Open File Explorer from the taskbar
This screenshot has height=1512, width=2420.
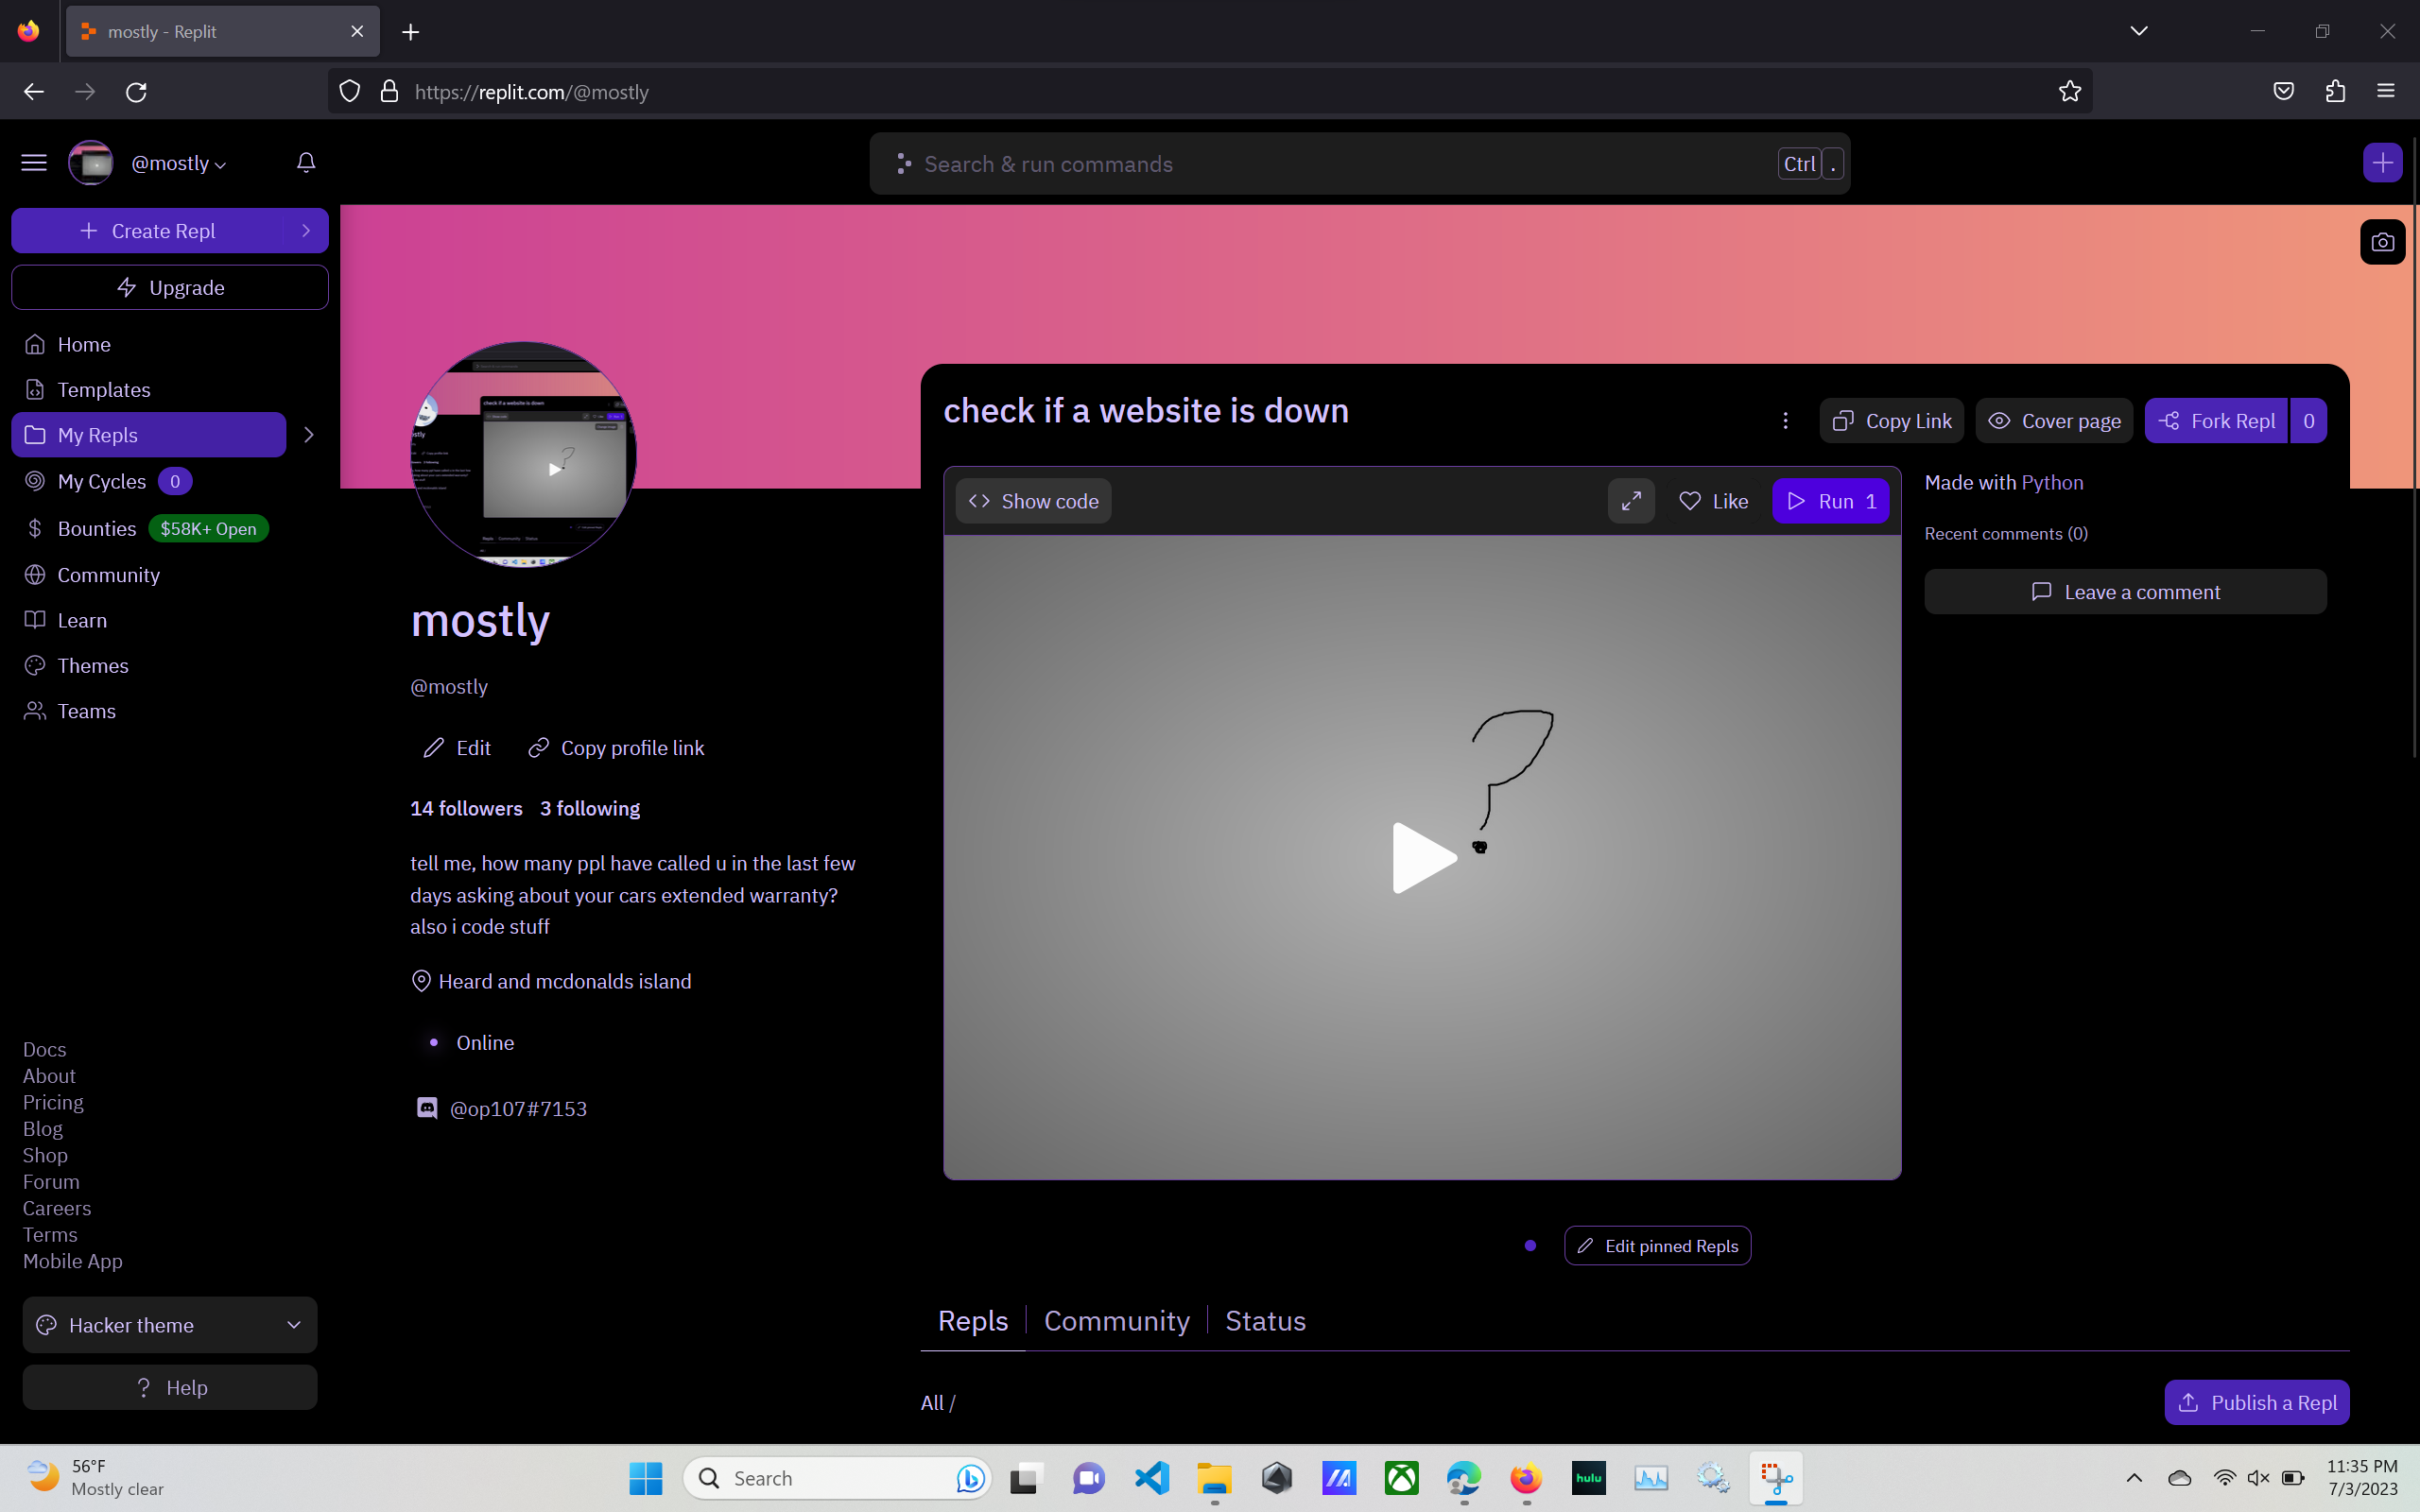click(x=1214, y=1478)
